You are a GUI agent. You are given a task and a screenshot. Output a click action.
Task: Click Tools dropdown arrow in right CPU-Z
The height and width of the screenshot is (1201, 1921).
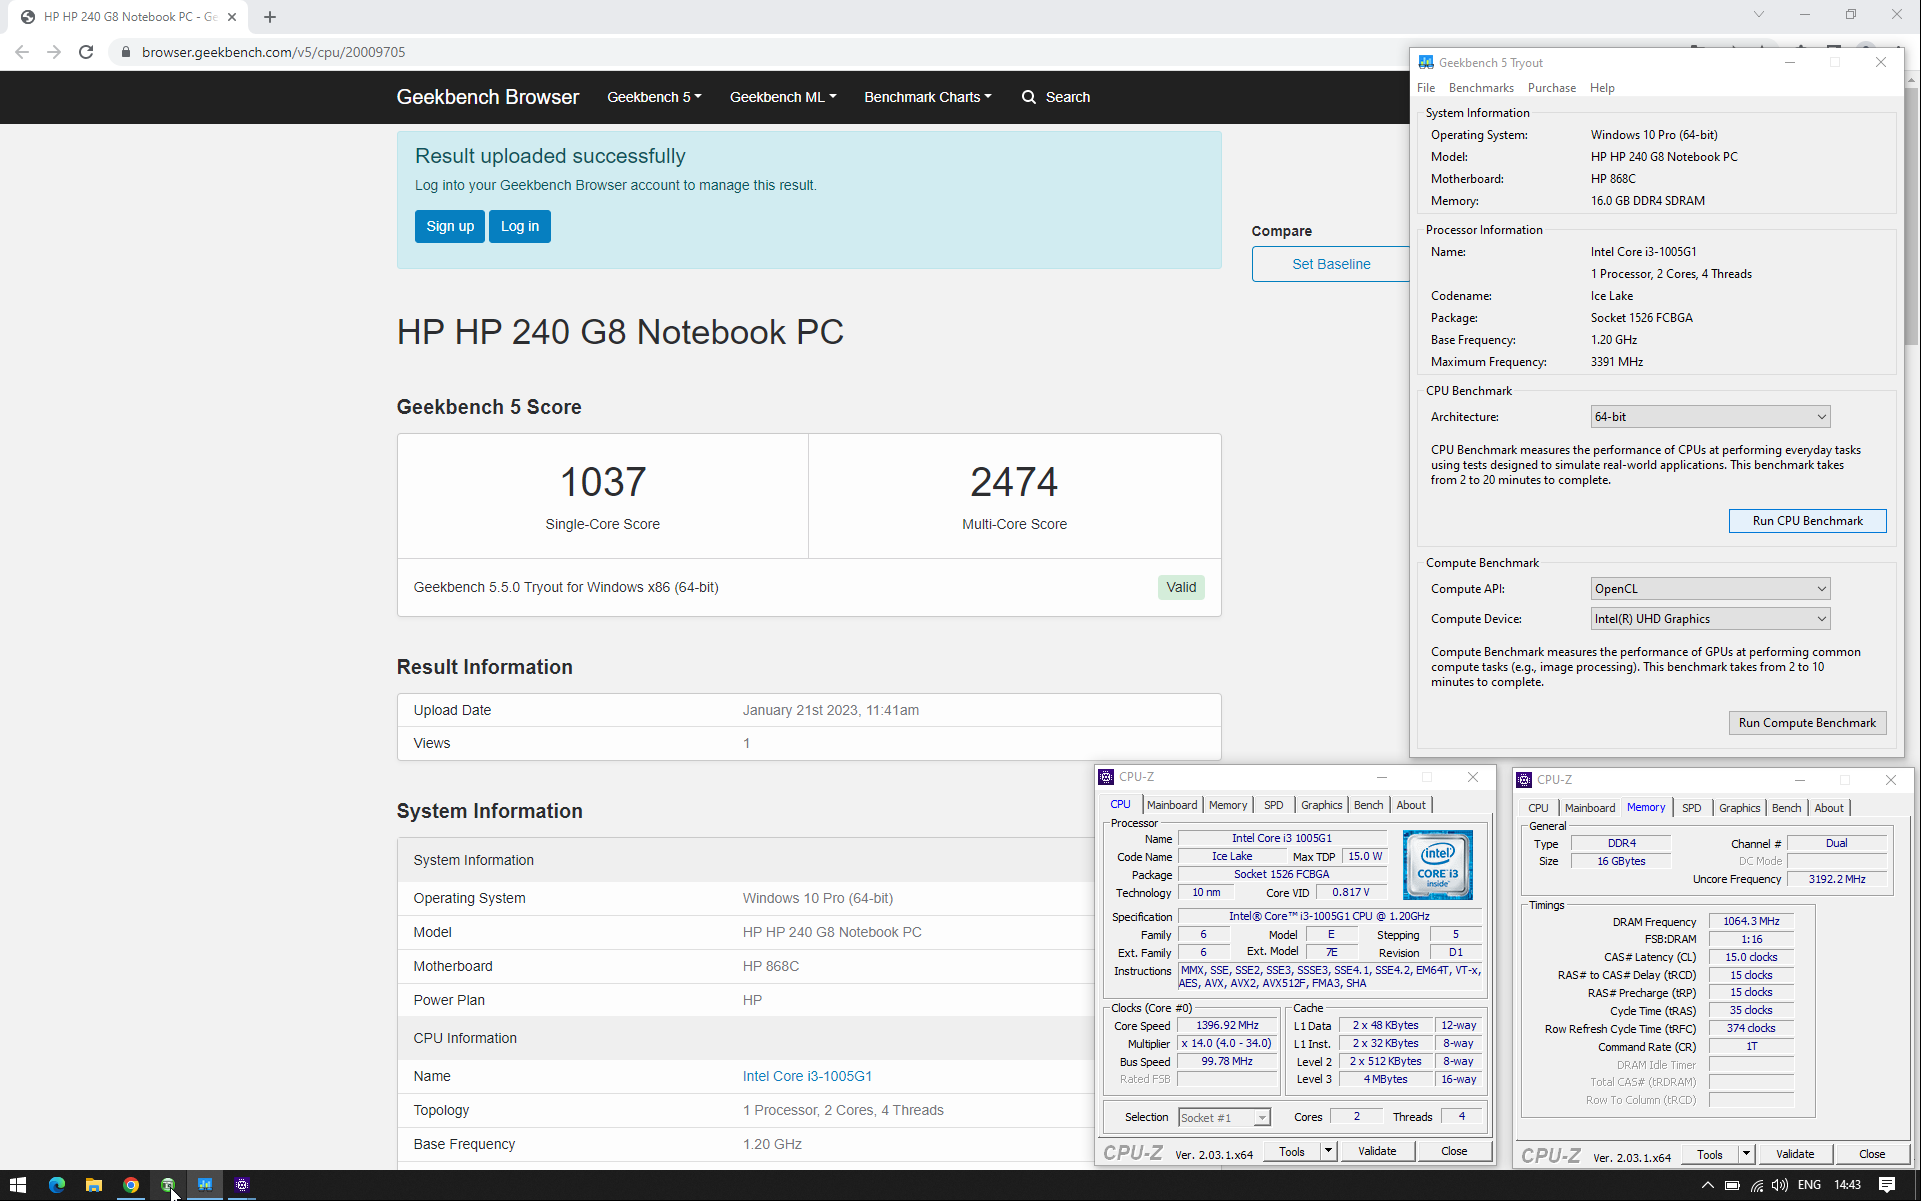click(1746, 1154)
